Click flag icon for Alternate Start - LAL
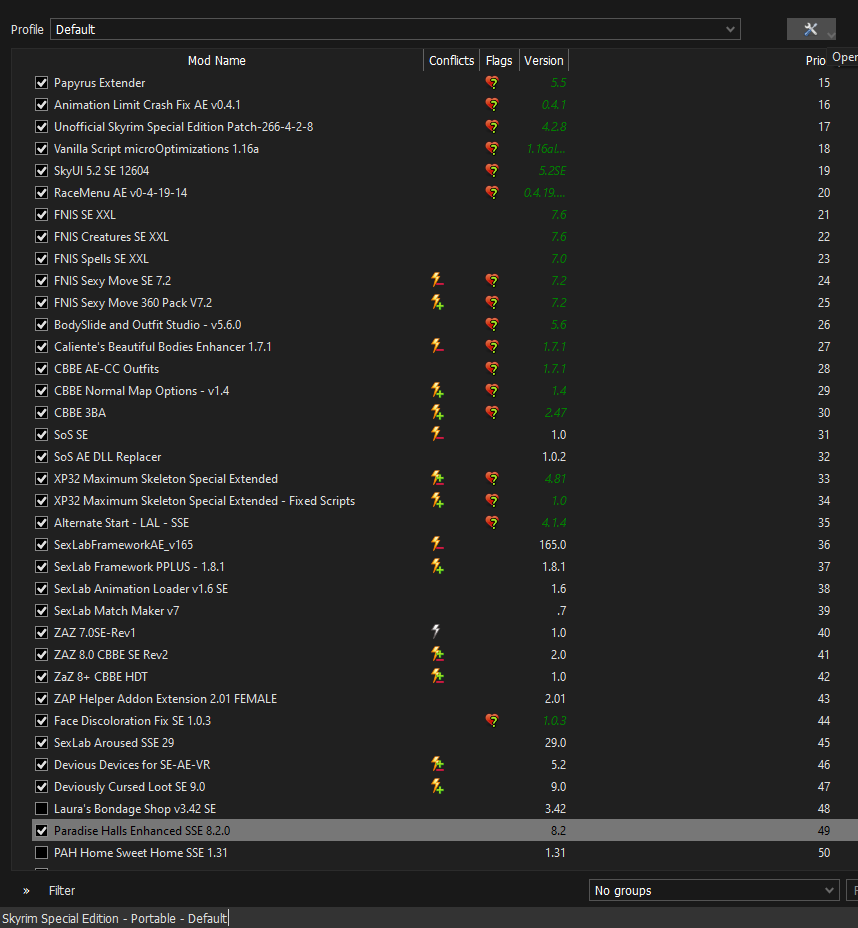 (492, 522)
